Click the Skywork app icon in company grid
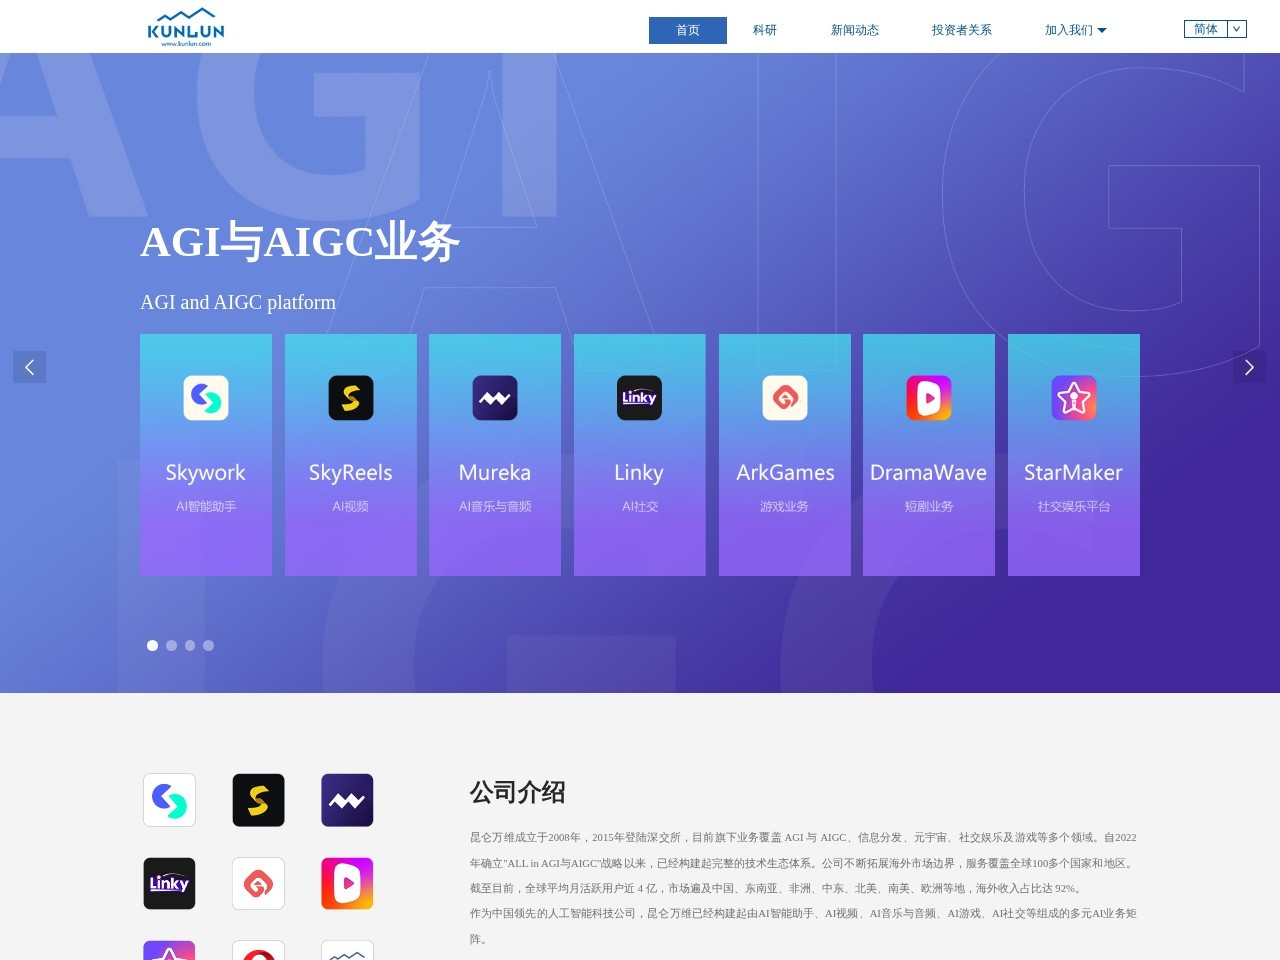 [169, 800]
